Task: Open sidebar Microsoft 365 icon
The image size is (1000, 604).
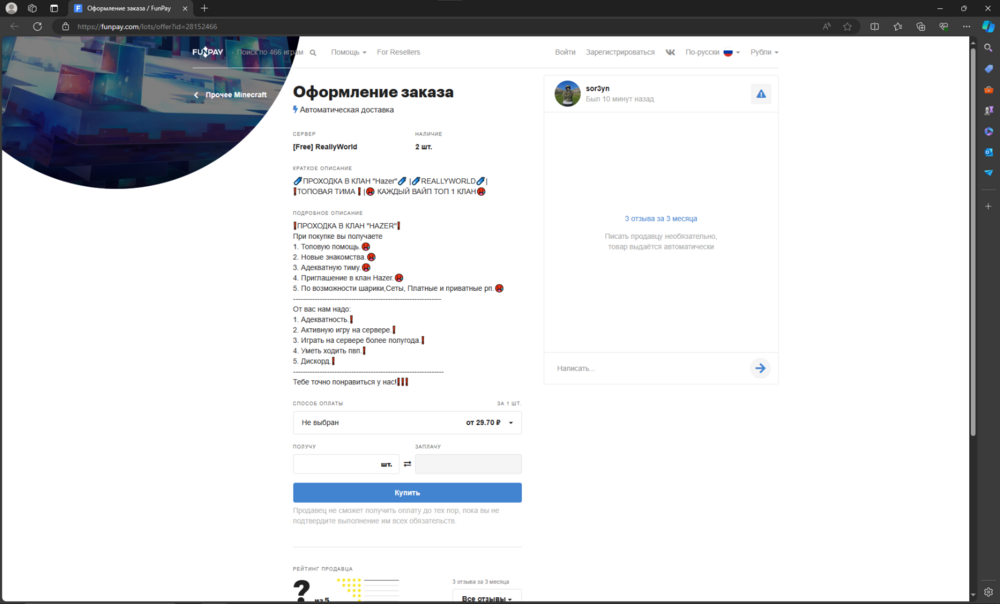Action: tap(989, 131)
